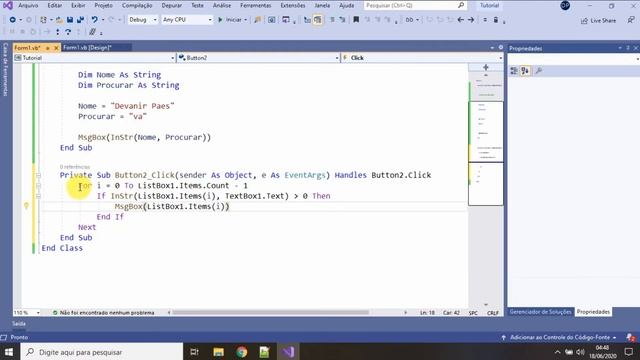Open File Explorer from the taskbar

coord(218,352)
